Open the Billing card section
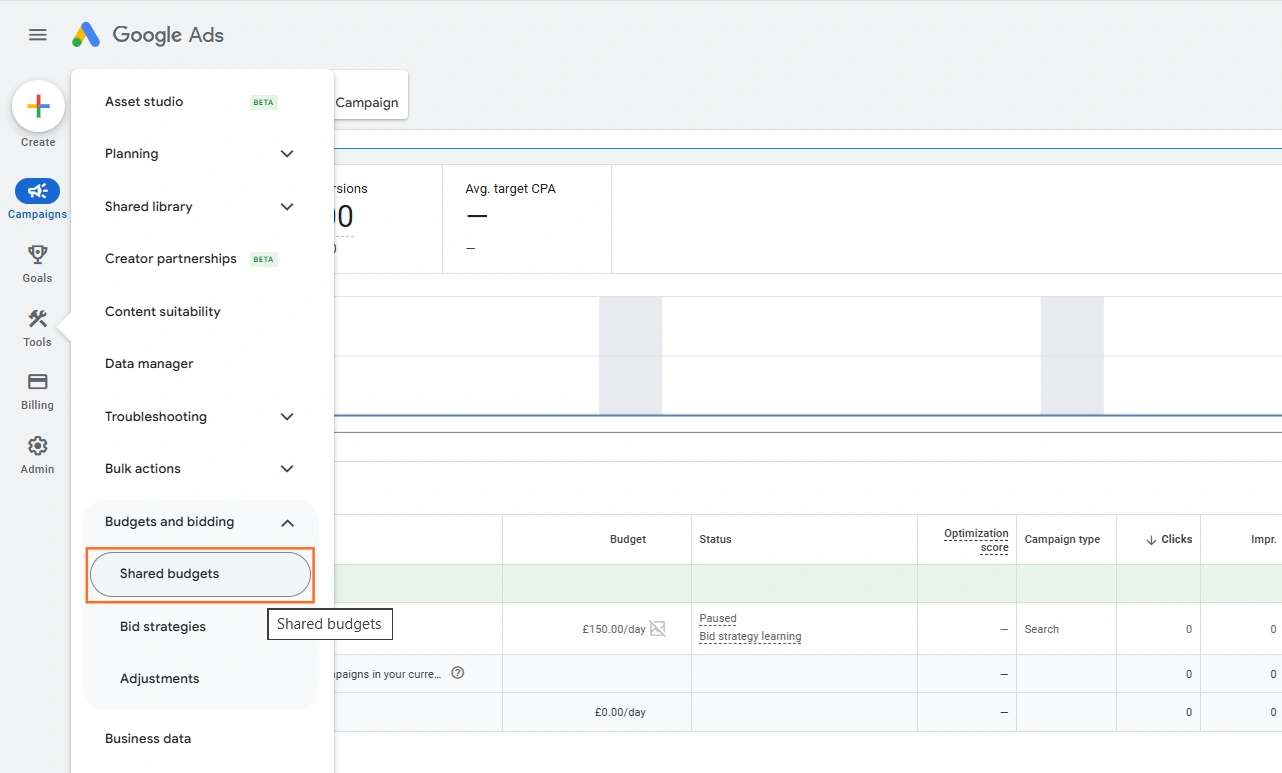 38,391
